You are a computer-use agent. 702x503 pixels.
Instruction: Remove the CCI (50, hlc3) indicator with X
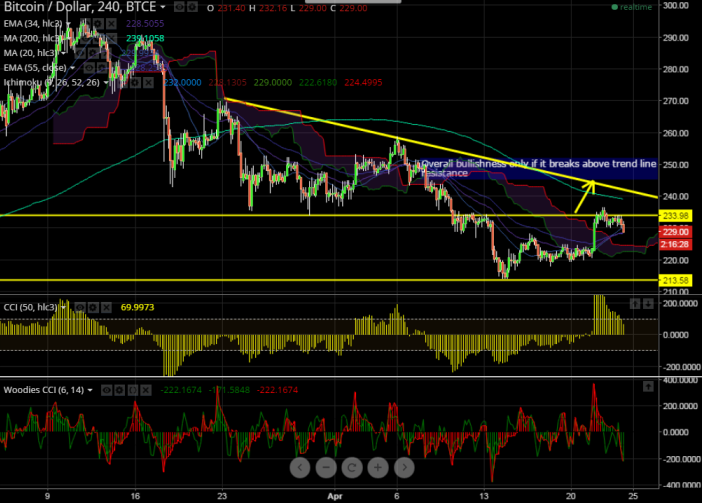106,307
